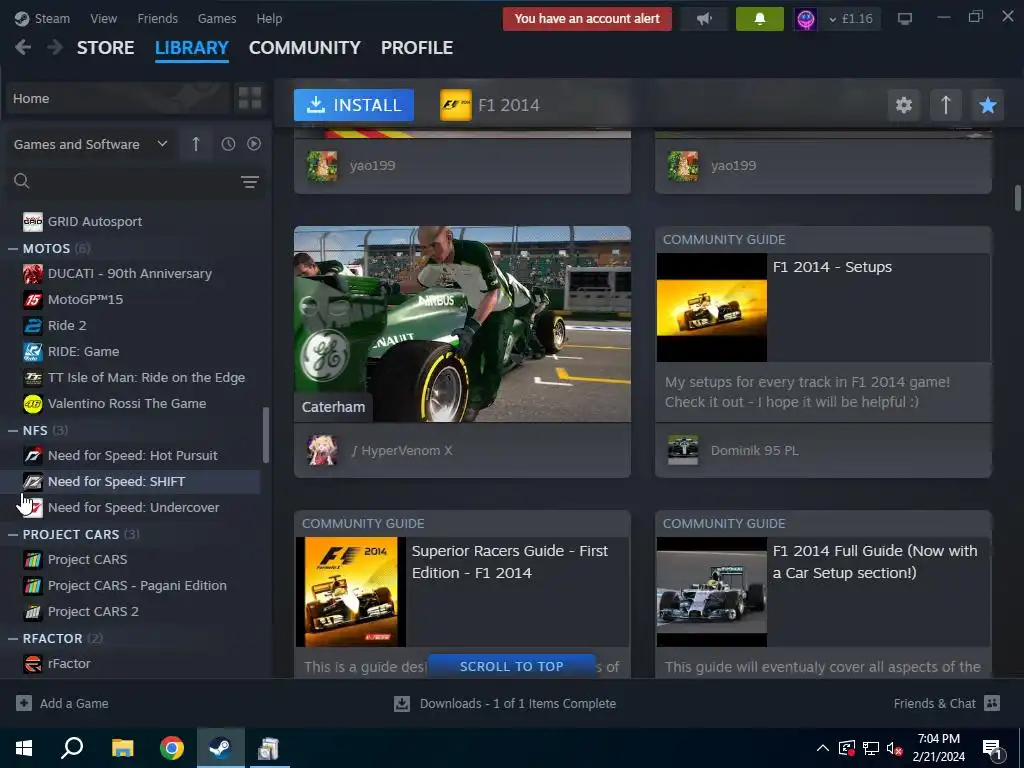Click the game list sidebar scrollbar

pos(266,434)
